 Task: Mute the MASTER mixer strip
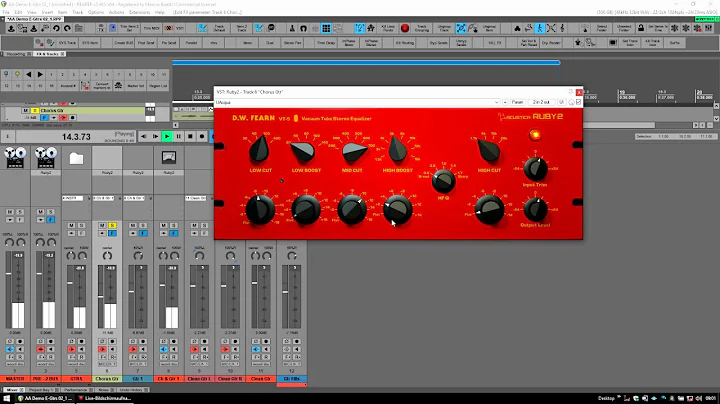pyautogui.click(x=10, y=212)
